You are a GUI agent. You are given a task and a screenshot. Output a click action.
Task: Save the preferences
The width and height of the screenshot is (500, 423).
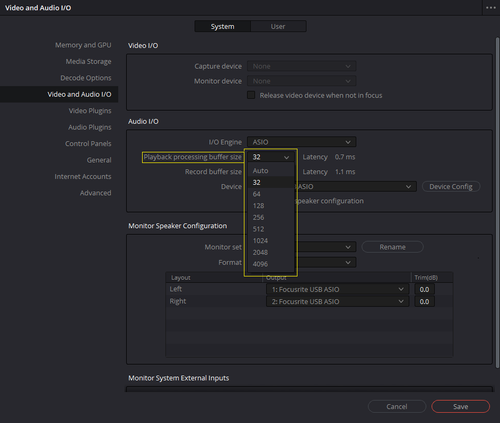coord(460,407)
